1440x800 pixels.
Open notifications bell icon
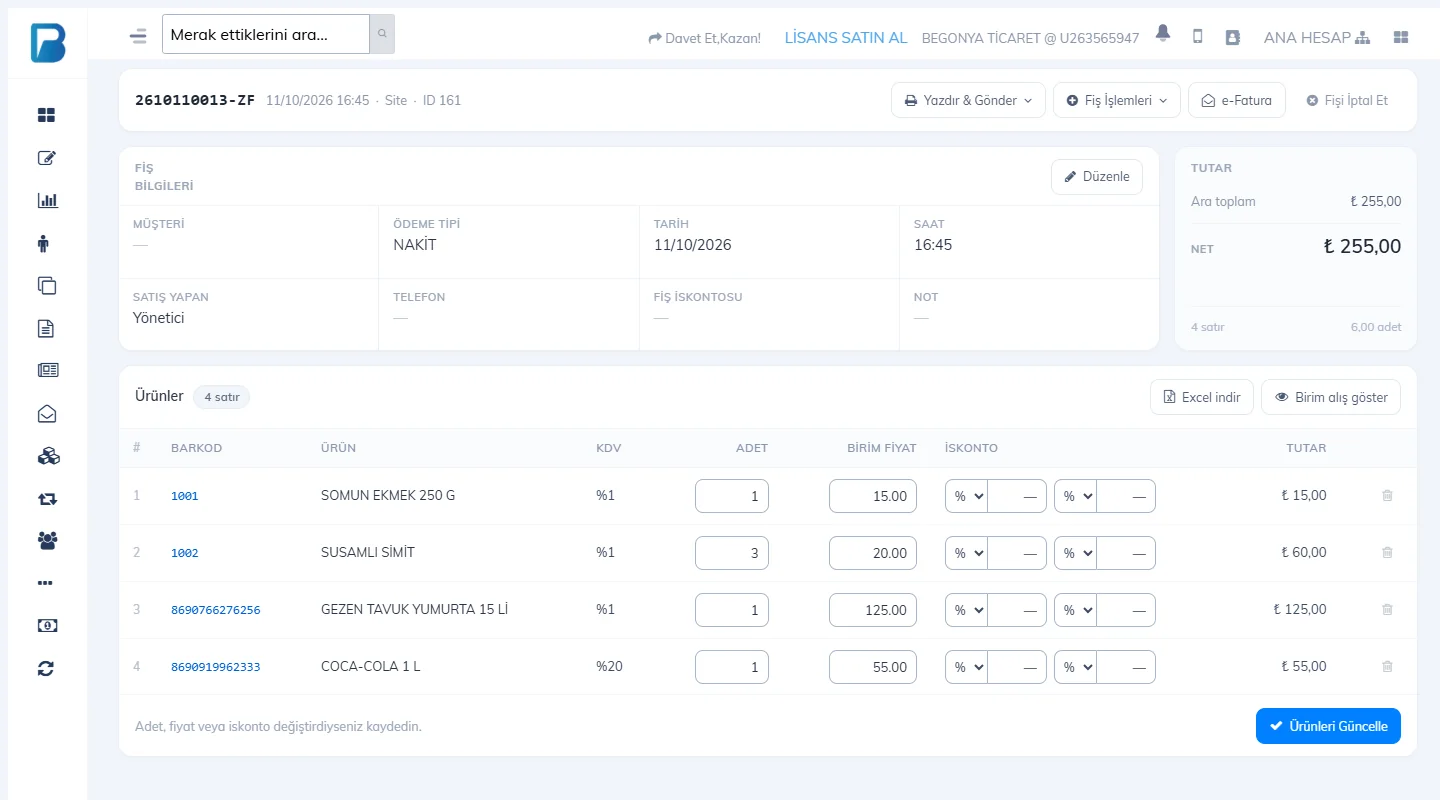coord(1162,34)
